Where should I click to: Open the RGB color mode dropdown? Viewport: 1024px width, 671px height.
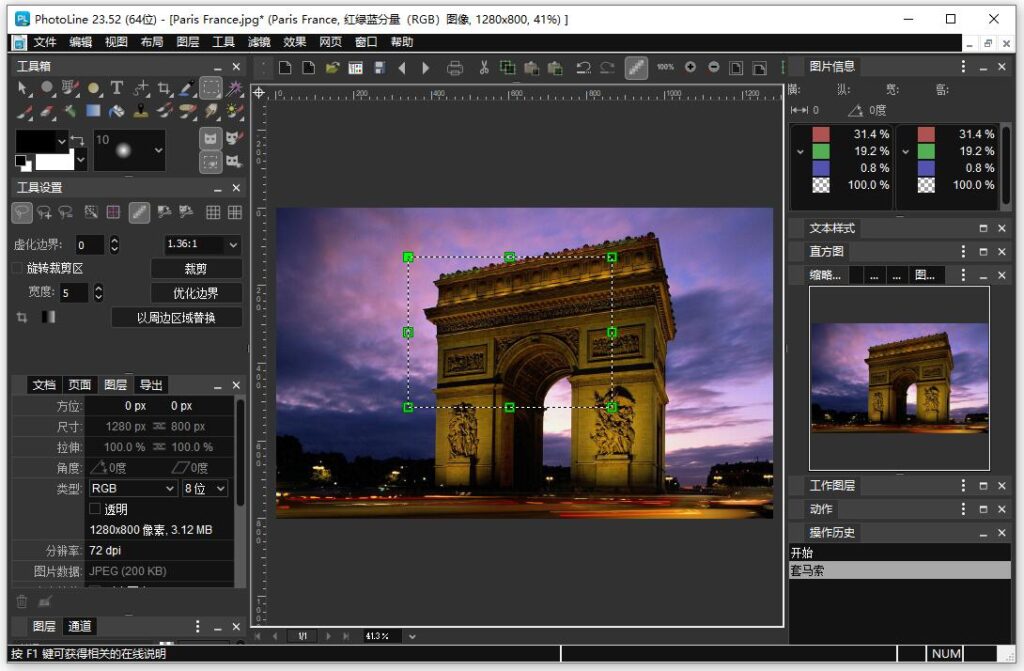point(132,488)
